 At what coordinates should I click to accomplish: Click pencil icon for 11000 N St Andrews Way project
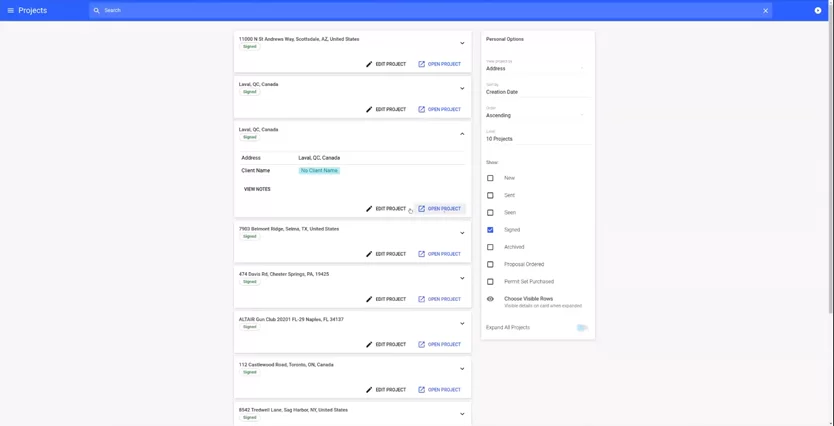pyautogui.click(x=369, y=64)
